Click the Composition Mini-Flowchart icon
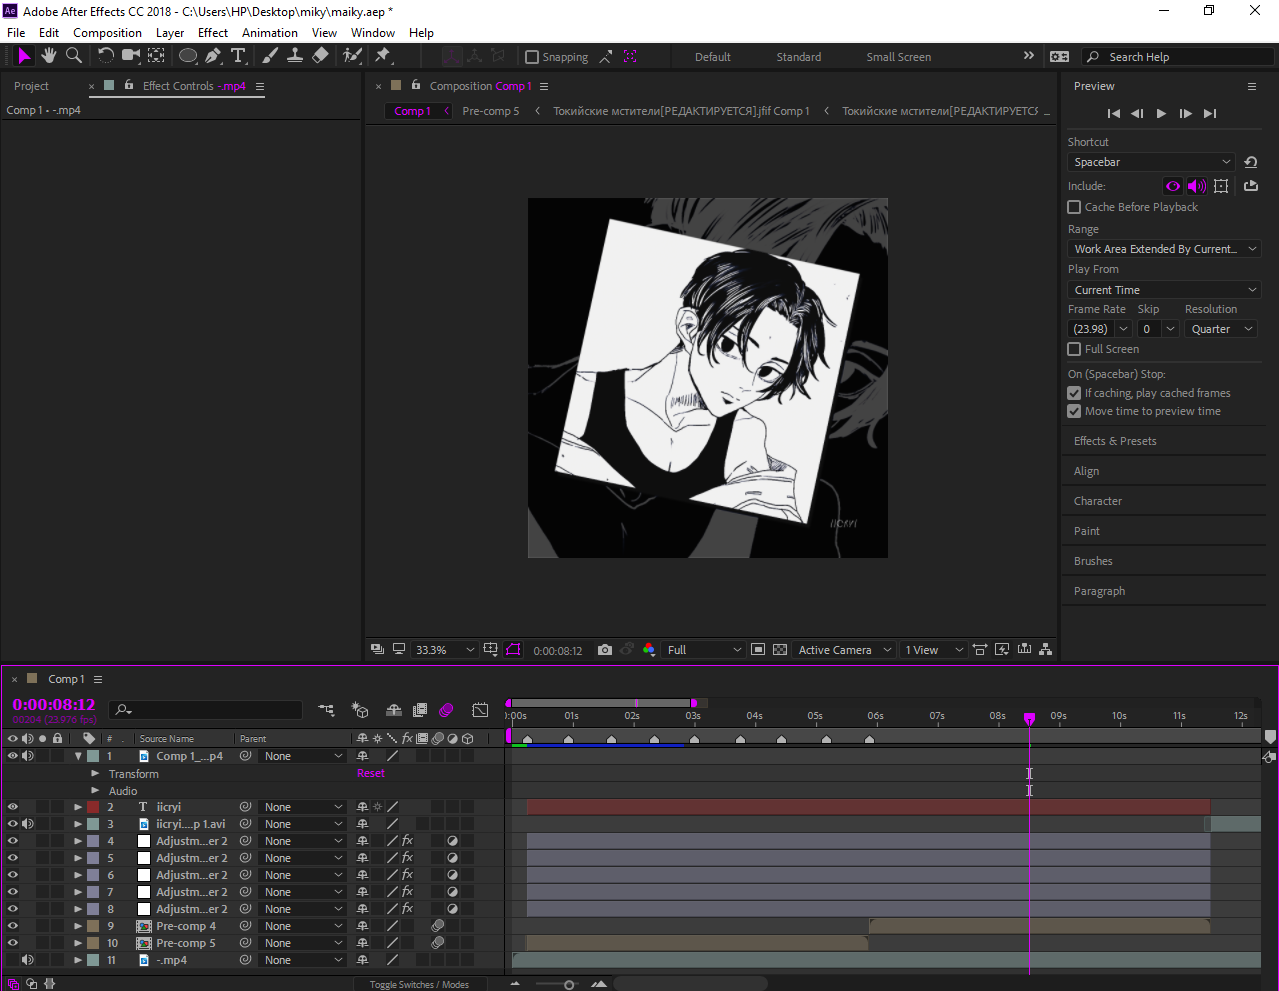1279x991 pixels. pyautogui.click(x=326, y=710)
